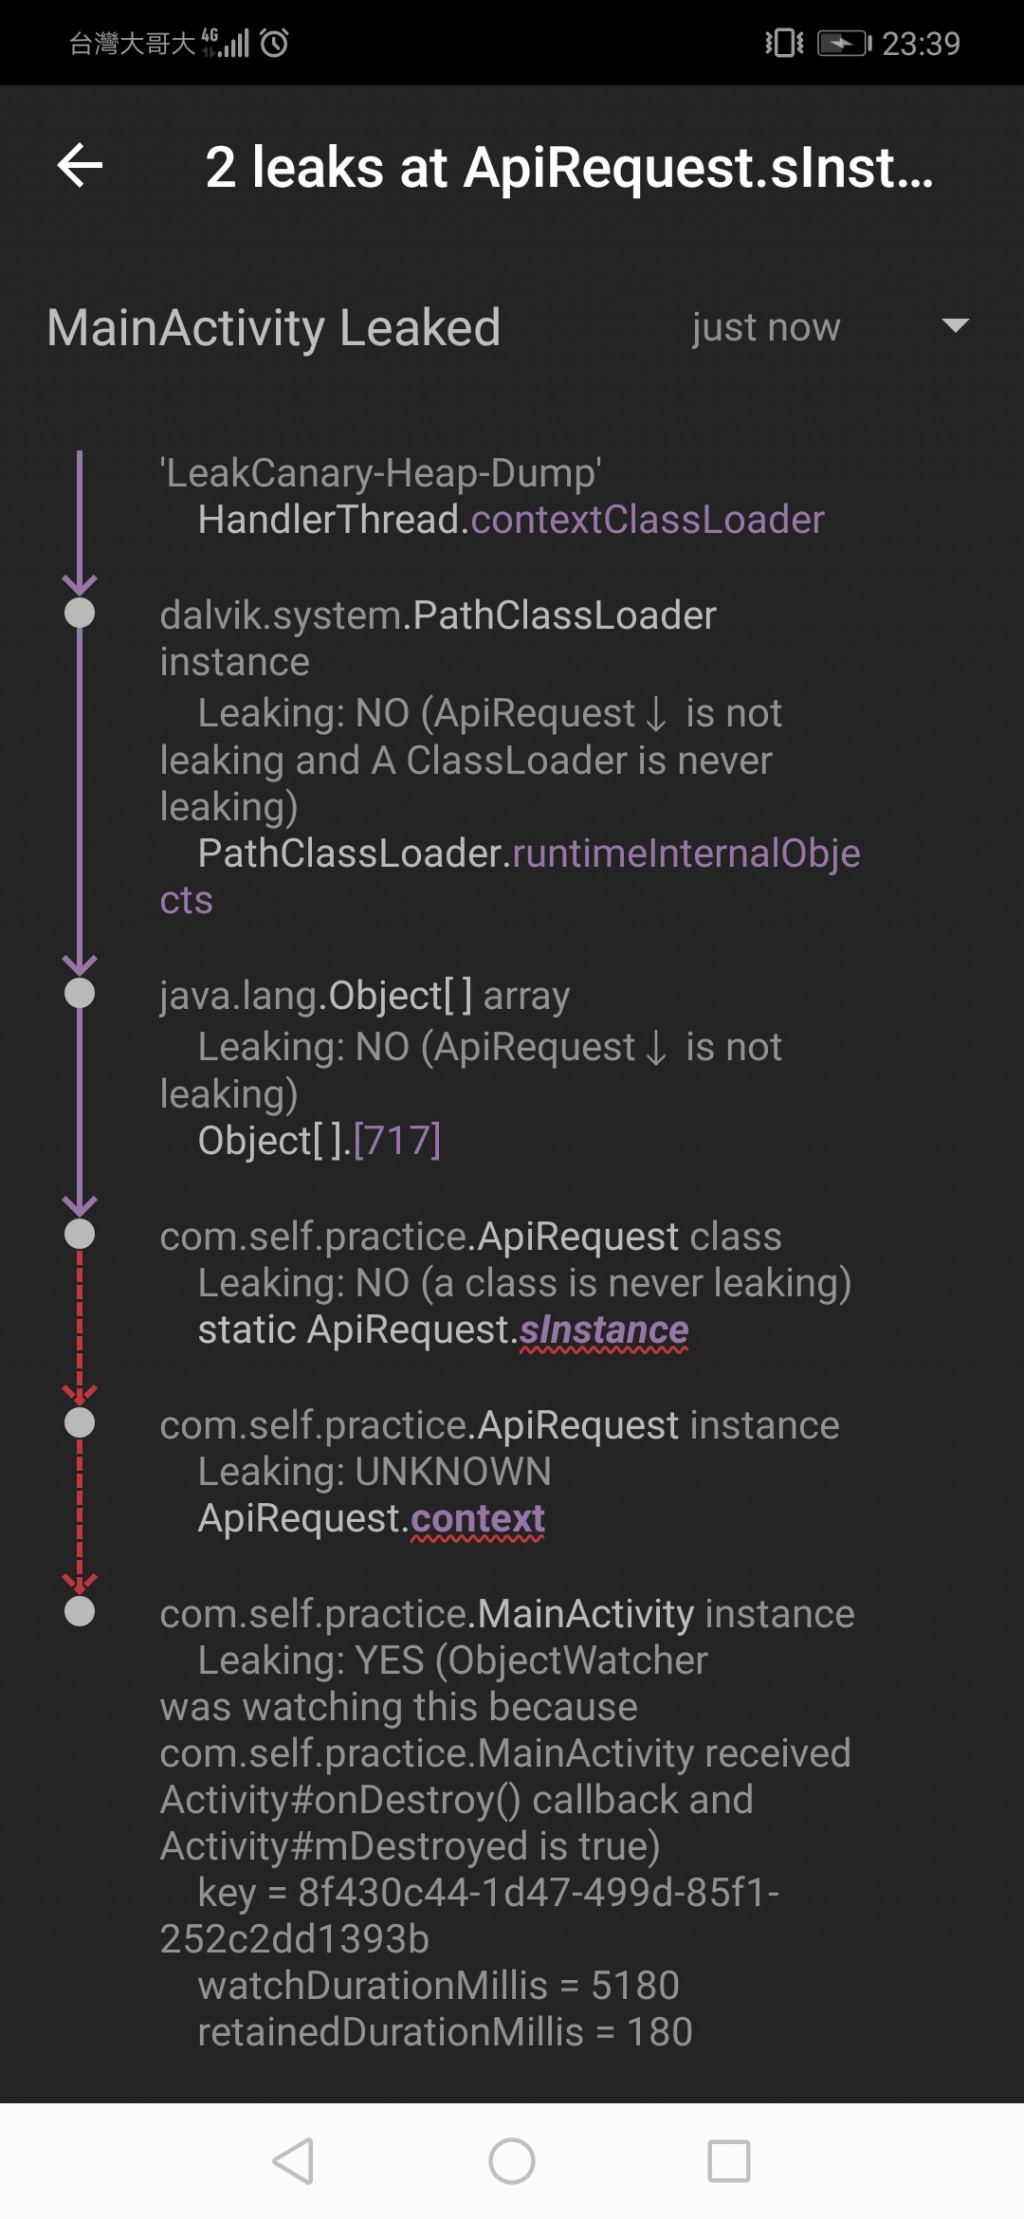
Task: Tap the back arrow in header
Action: [80, 165]
